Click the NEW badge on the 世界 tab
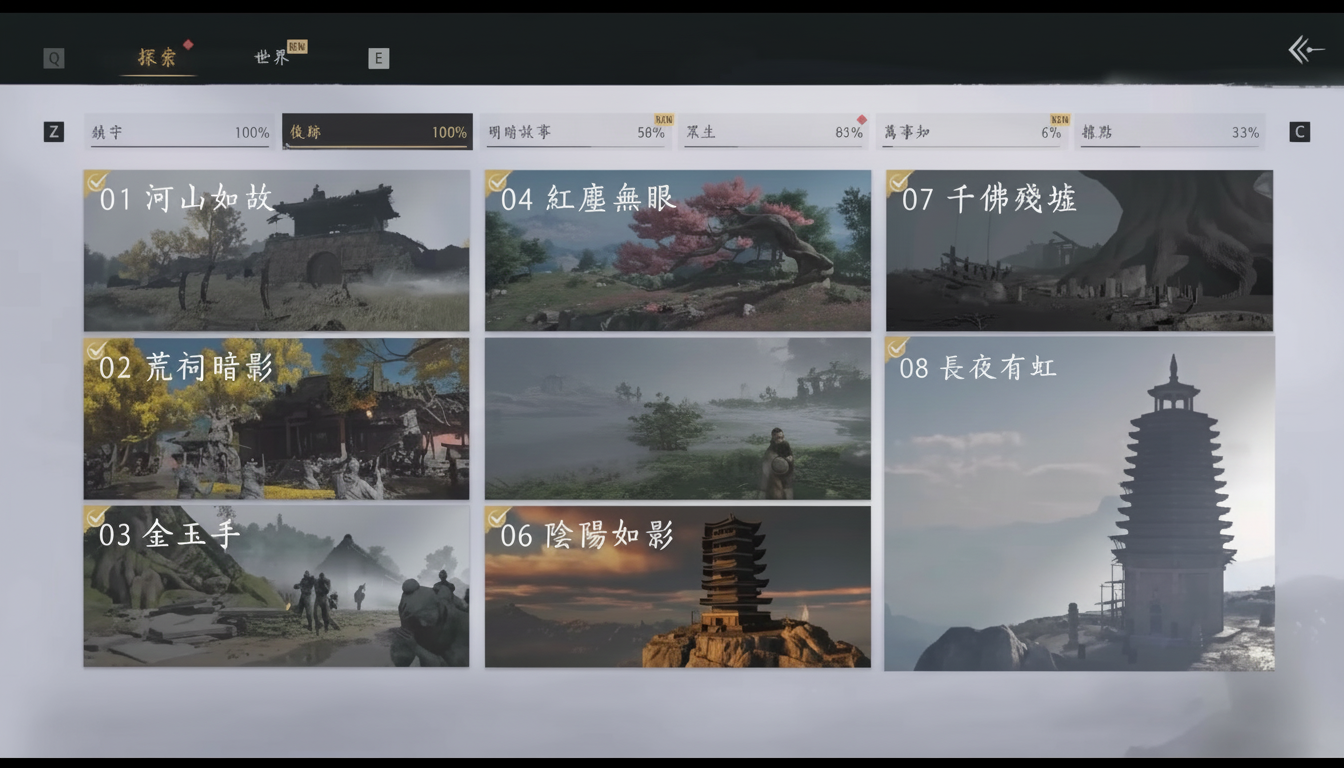Screen dimensions: 1344x768 [296, 45]
